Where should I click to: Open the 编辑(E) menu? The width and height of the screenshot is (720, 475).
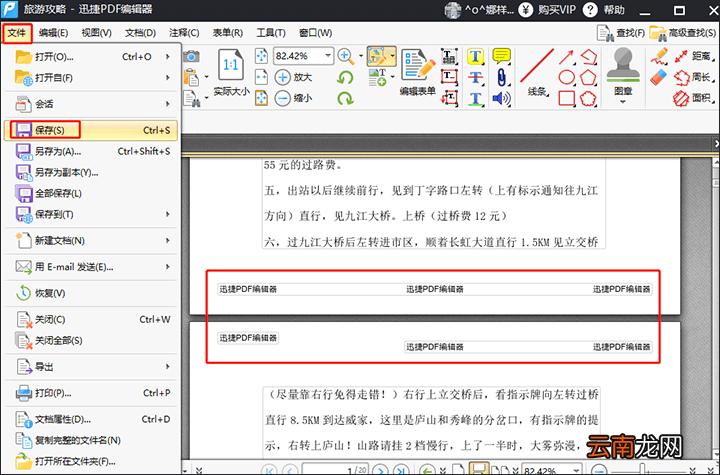53,33
